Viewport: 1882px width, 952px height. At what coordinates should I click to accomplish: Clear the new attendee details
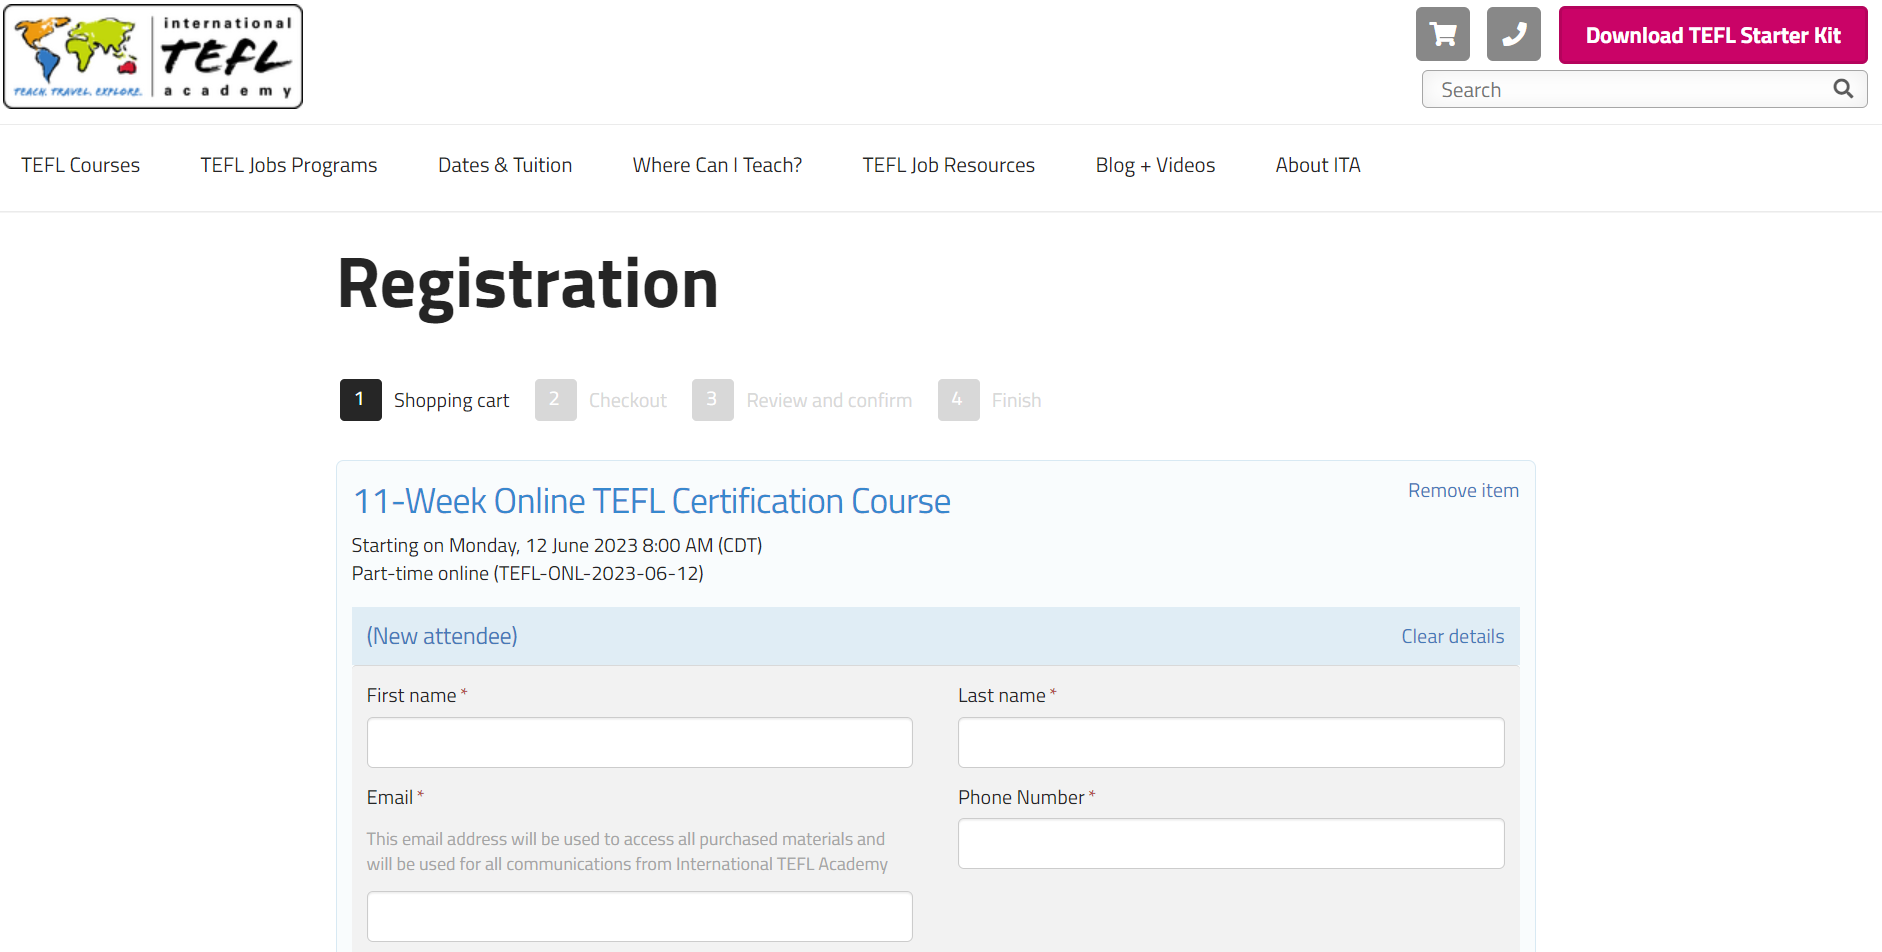[1452, 637]
